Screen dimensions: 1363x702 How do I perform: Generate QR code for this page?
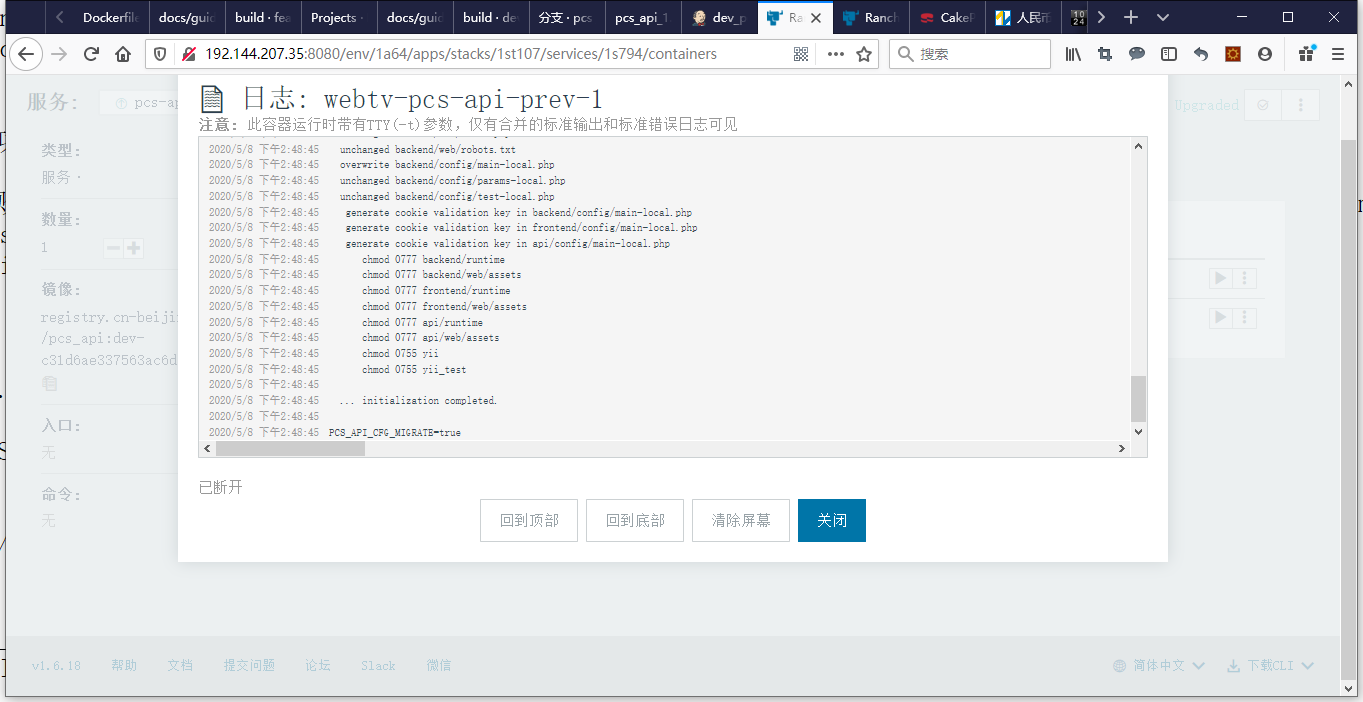tap(801, 54)
